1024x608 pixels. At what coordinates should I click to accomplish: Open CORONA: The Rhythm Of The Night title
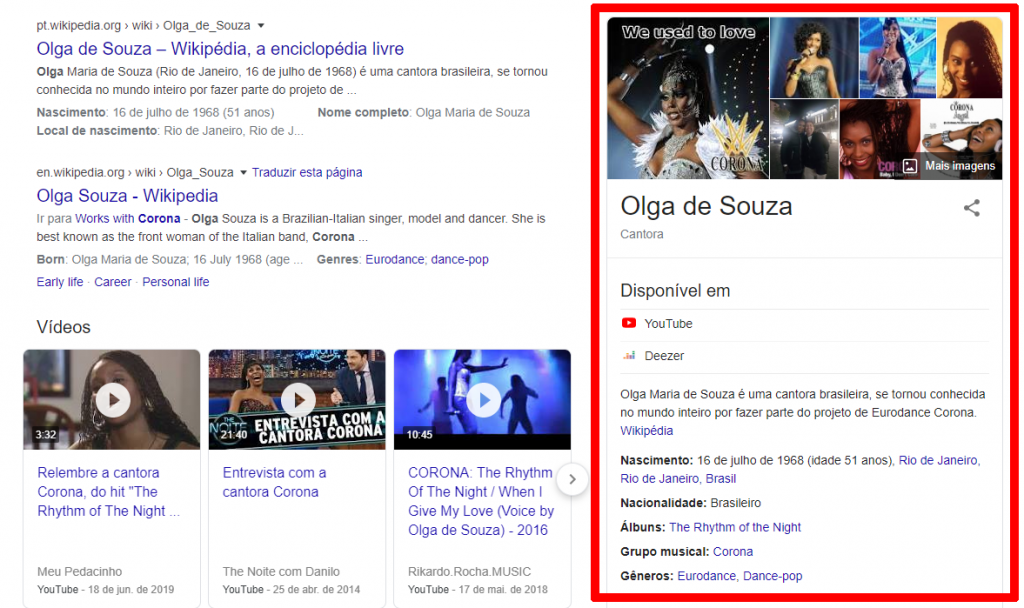coord(481,501)
